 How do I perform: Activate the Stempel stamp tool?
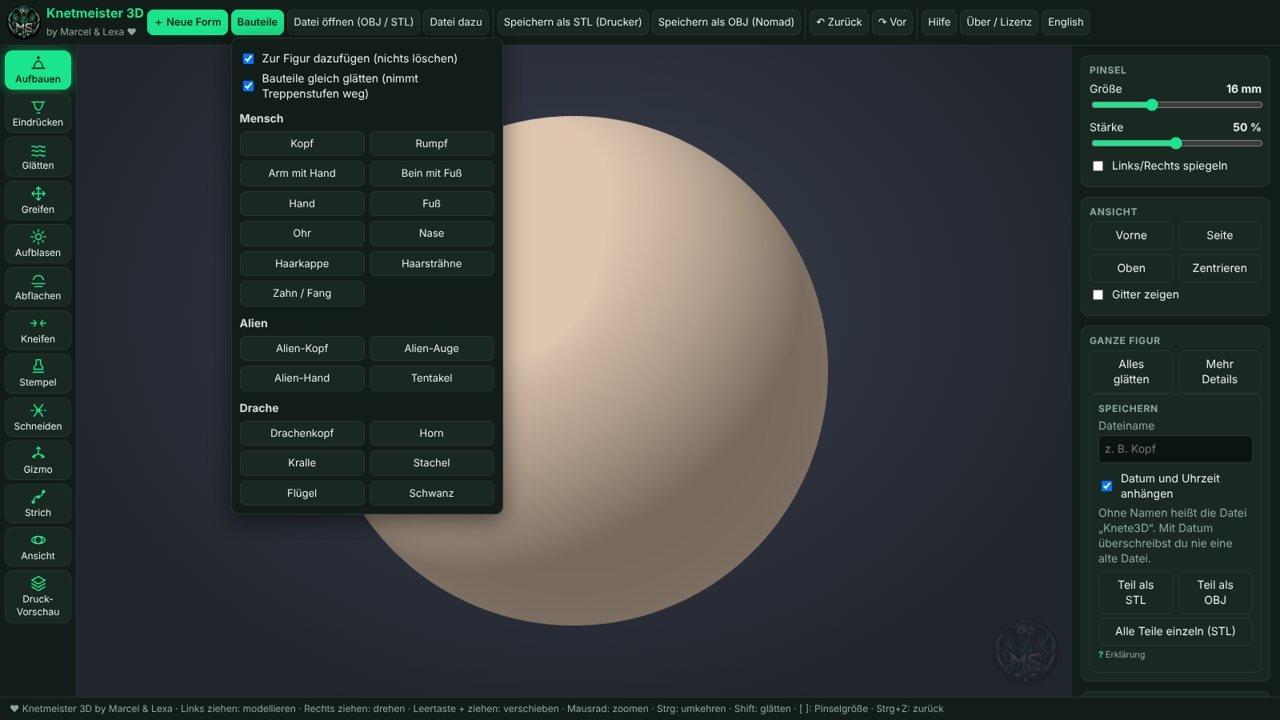38,373
